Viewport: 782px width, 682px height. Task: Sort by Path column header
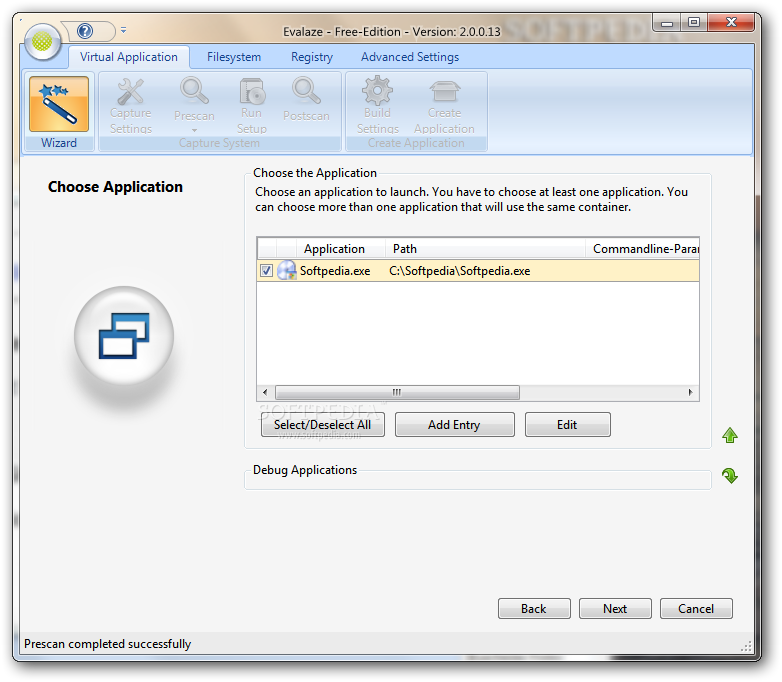485,248
